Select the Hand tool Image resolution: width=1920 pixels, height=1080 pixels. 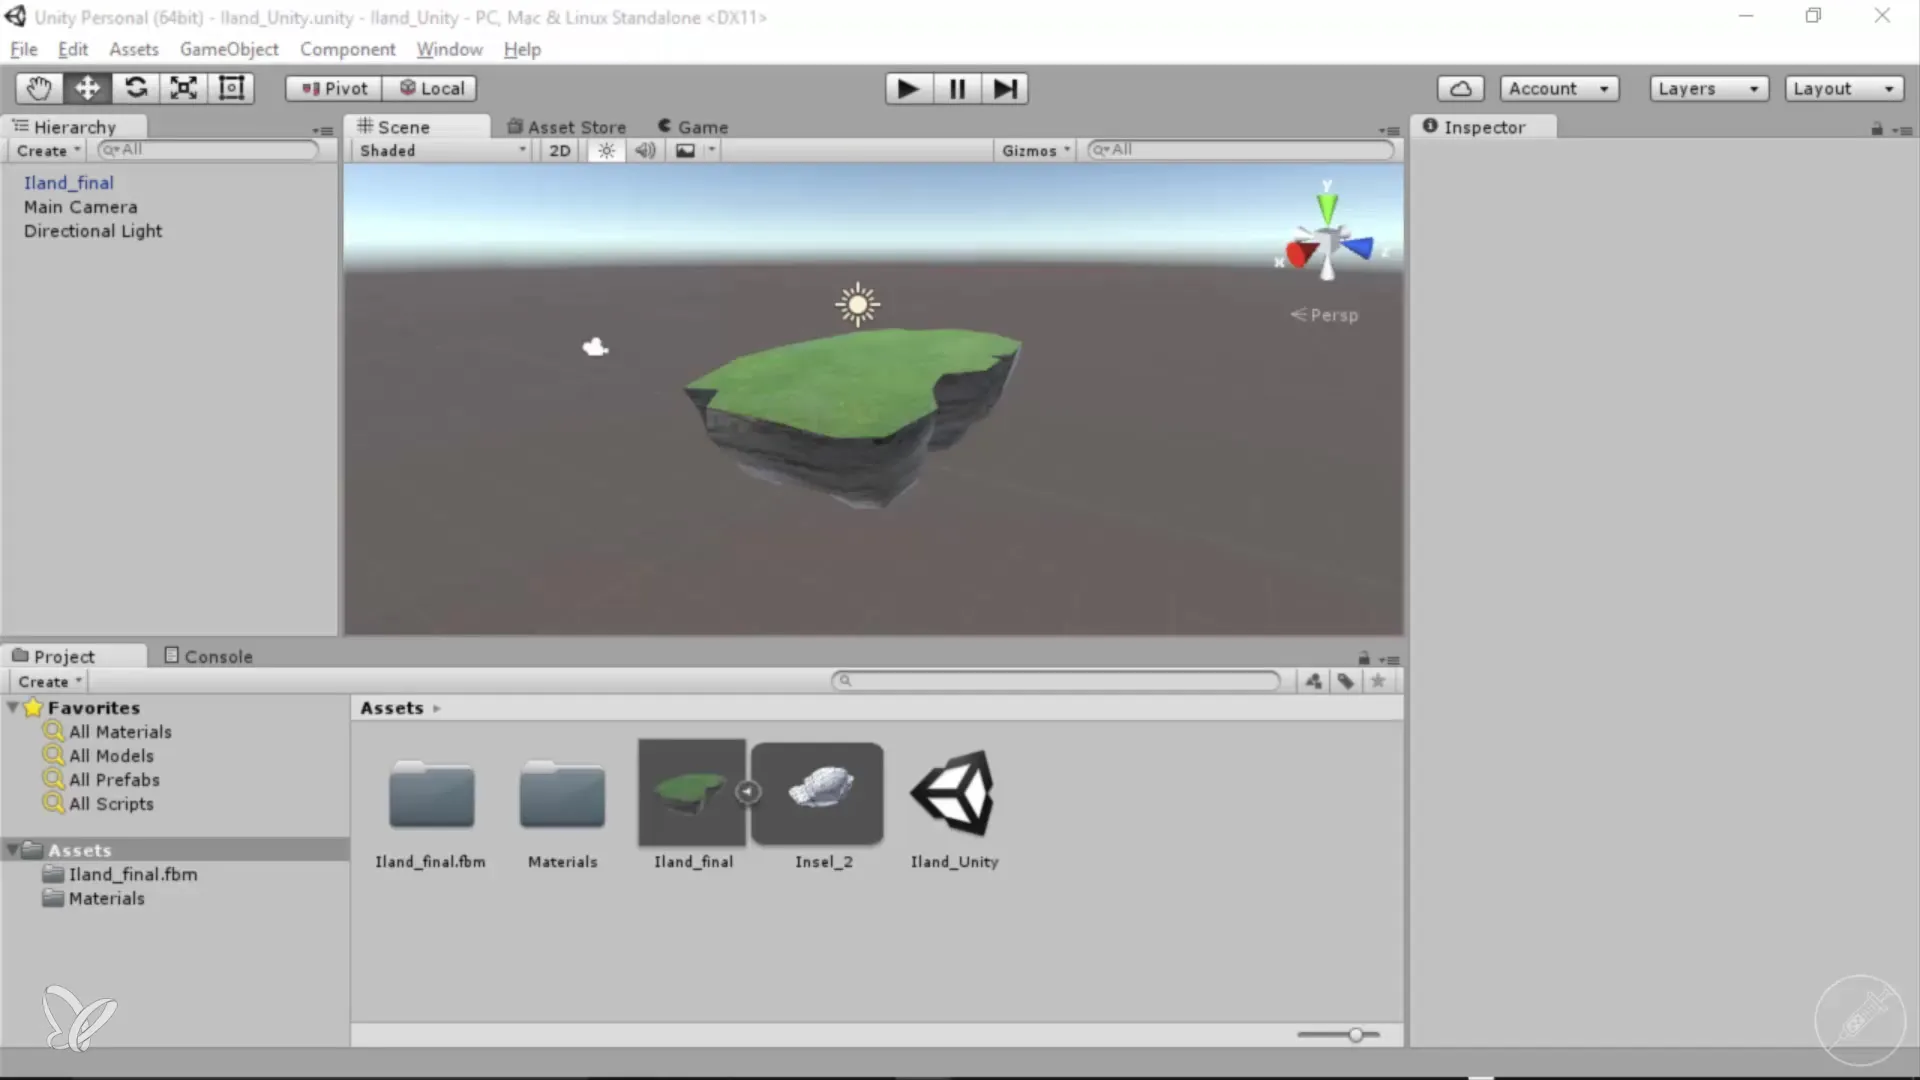39,88
